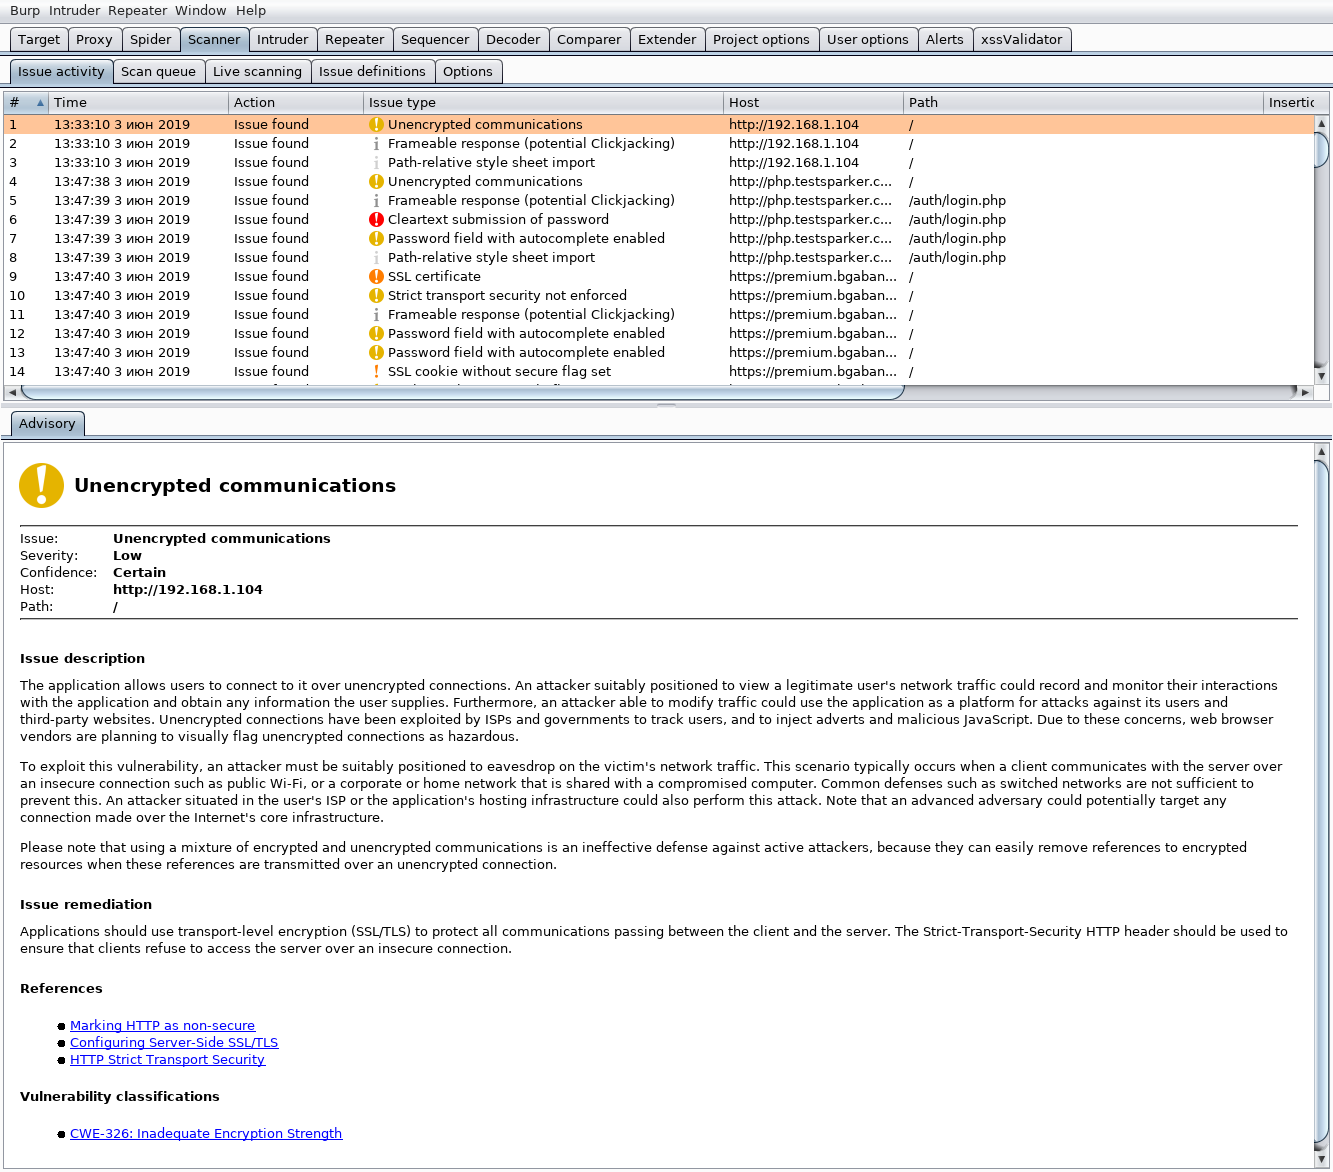This screenshot has height=1172, width=1333.
Task: Select /auth/login.php path in row 6
Action: tap(957, 220)
